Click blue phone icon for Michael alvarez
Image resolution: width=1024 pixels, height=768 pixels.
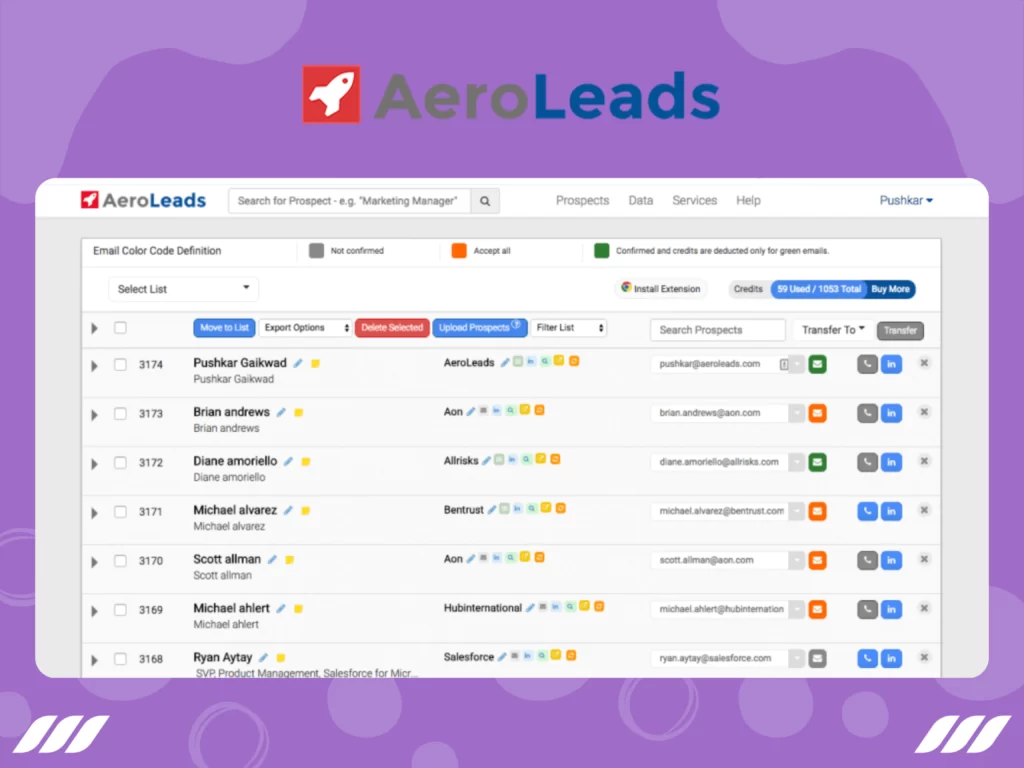867,511
